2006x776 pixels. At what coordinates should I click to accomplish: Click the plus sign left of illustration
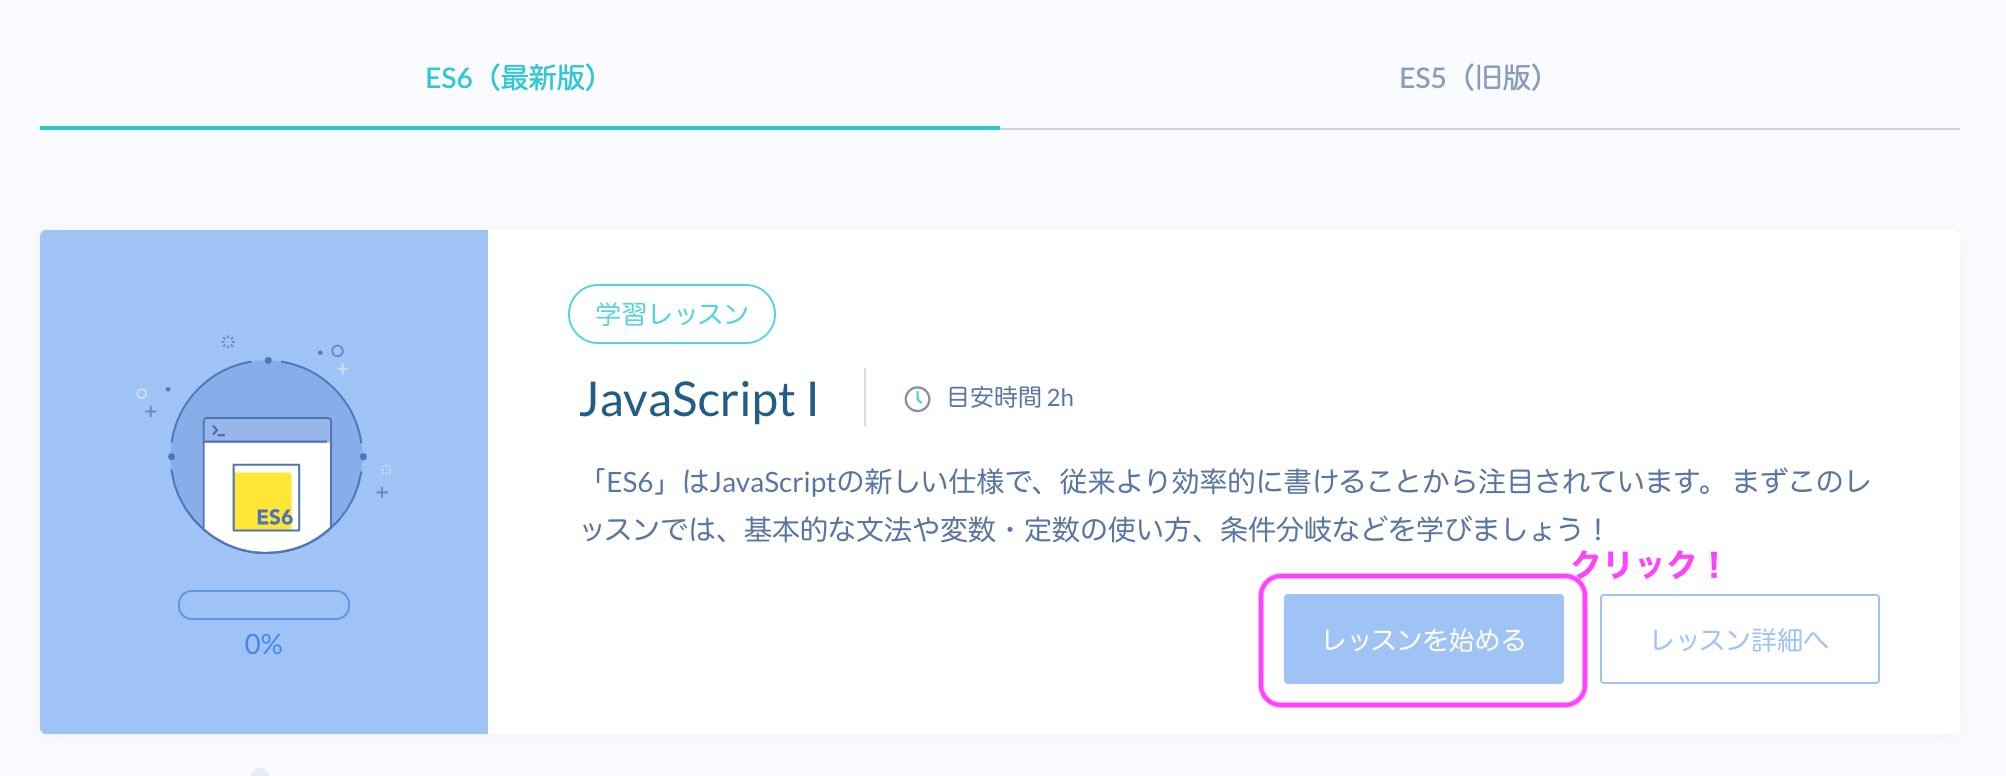coord(151,412)
